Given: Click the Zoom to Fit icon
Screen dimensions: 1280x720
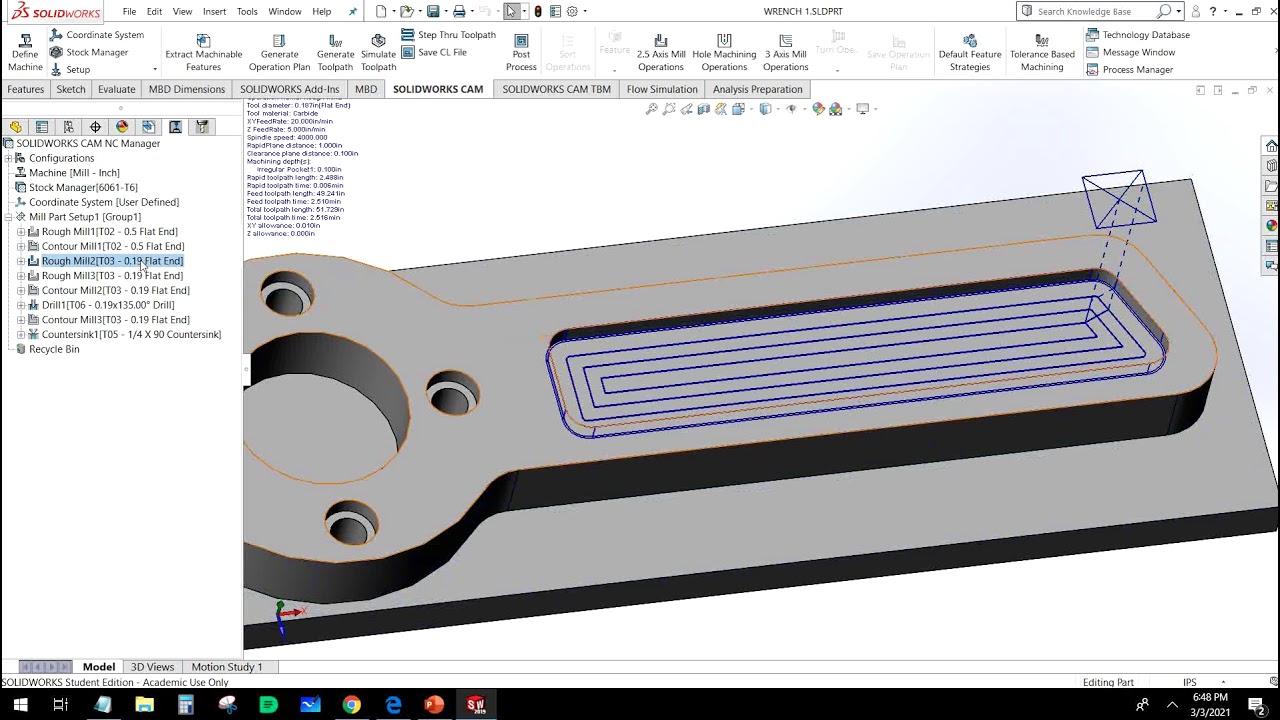Looking at the screenshot, I should pyautogui.click(x=652, y=109).
